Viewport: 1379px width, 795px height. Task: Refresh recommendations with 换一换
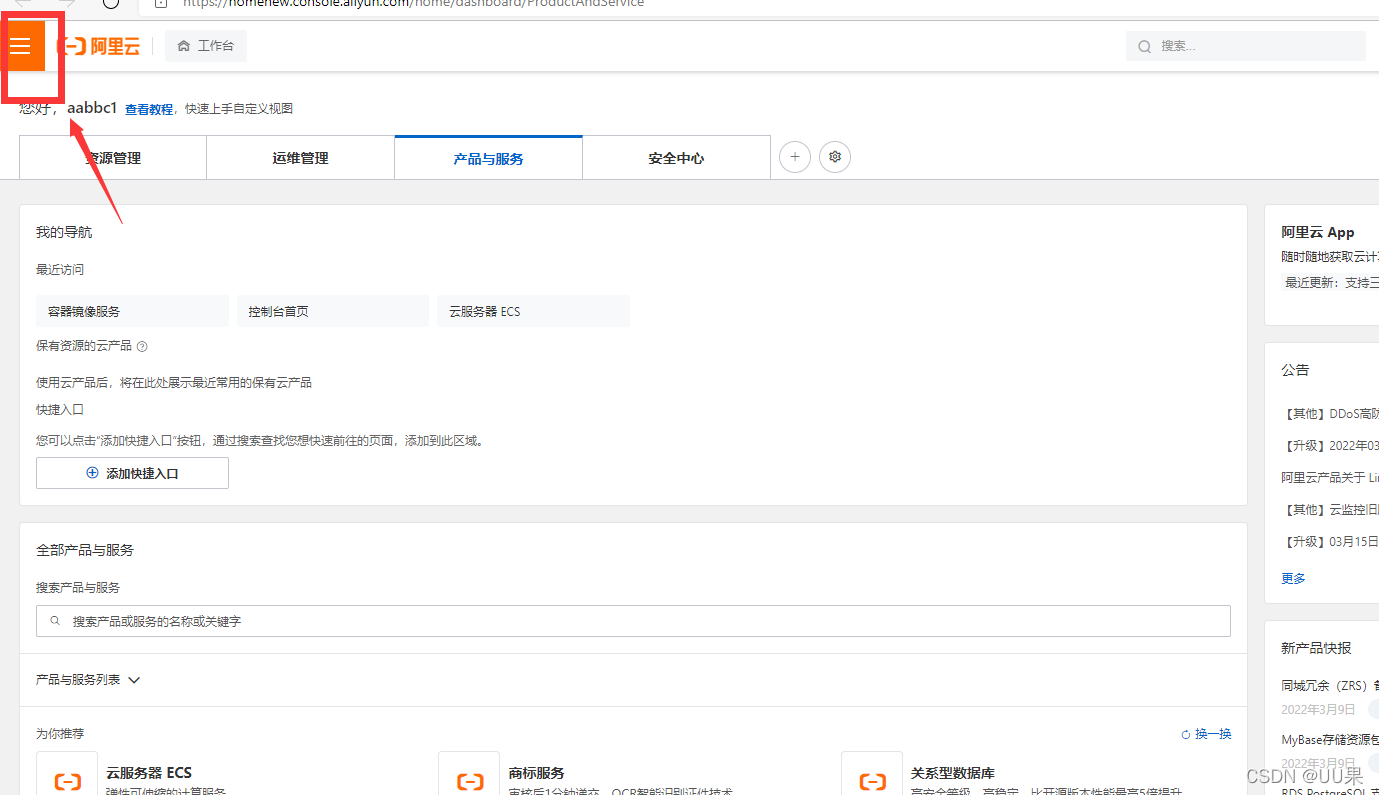pyautogui.click(x=1206, y=734)
